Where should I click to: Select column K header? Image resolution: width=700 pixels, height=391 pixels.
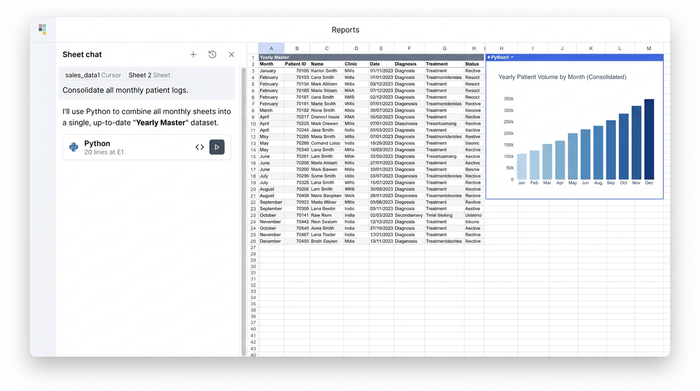pyautogui.click(x=591, y=48)
